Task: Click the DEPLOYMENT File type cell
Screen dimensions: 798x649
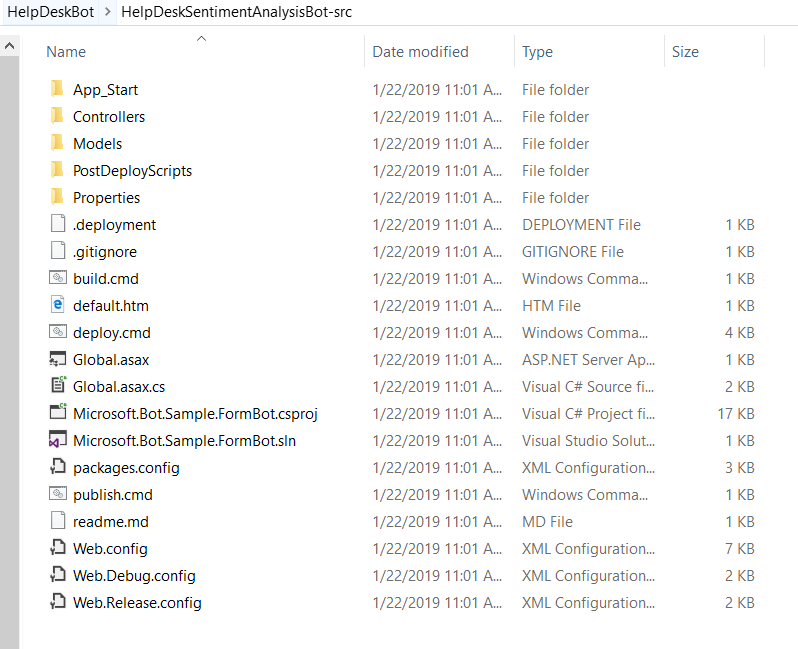Action: [581, 224]
